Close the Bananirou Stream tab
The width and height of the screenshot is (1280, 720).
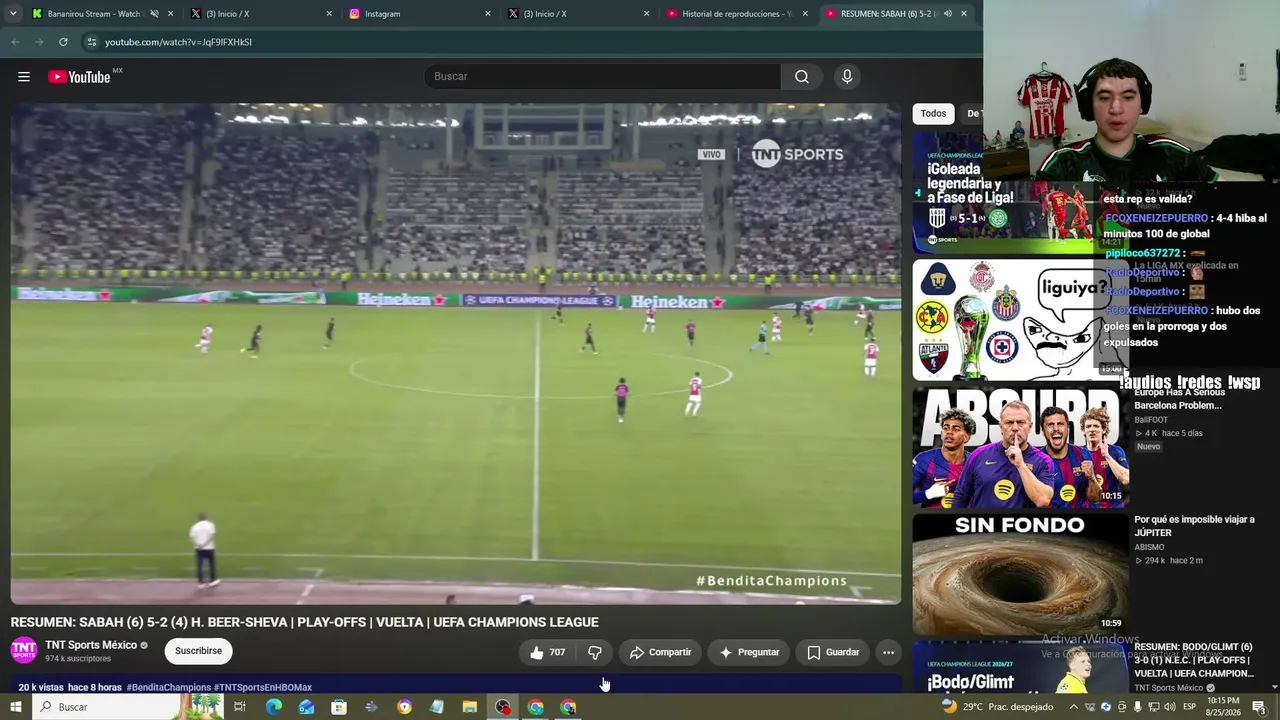(x=171, y=14)
